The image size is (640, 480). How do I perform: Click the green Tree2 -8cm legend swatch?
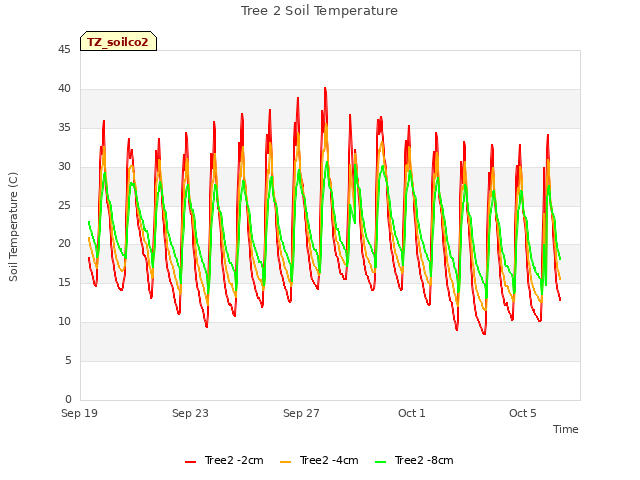click(x=380, y=461)
